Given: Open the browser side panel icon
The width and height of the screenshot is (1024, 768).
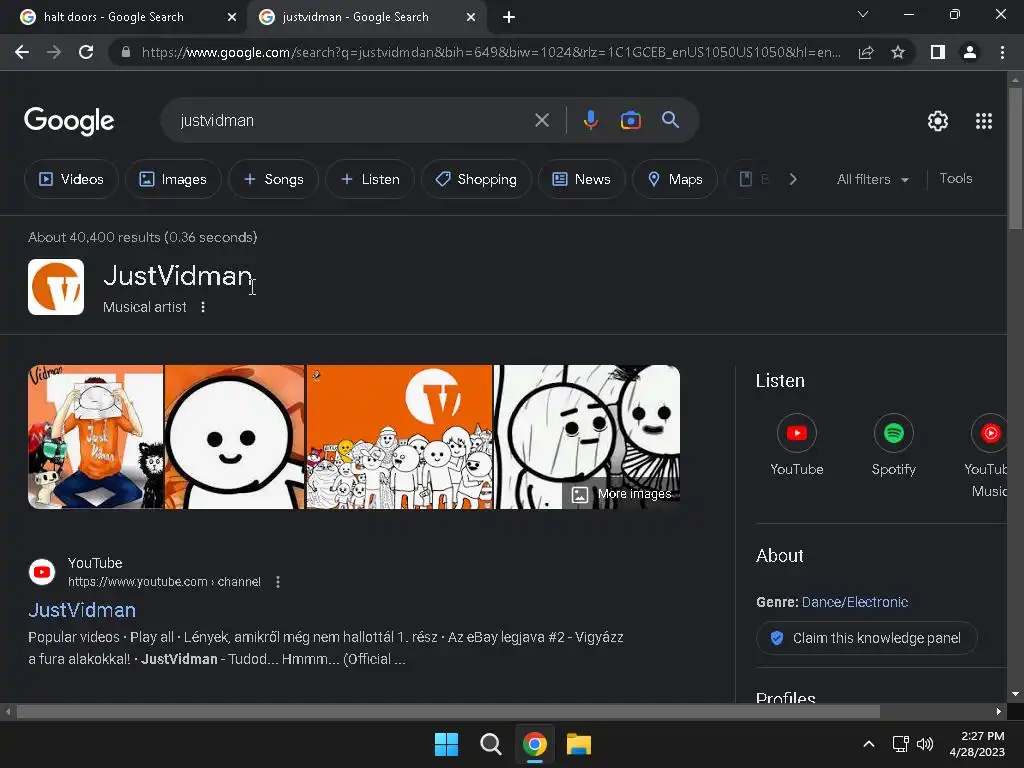Looking at the screenshot, I should point(938,52).
